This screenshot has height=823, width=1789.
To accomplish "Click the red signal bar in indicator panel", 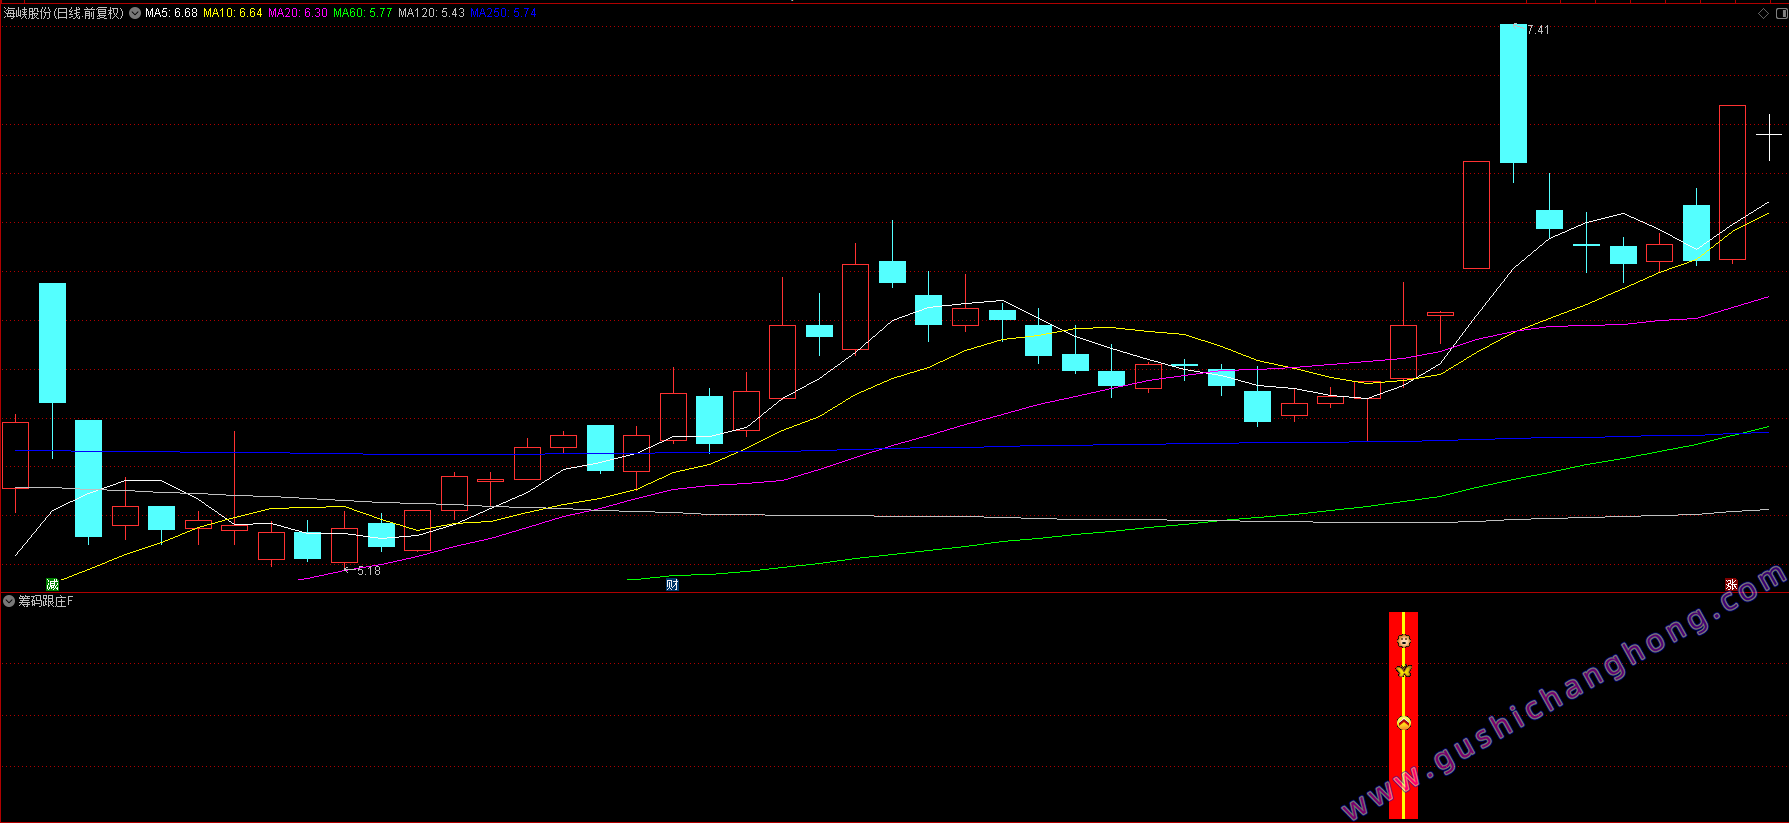I will (x=1404, y=715).
